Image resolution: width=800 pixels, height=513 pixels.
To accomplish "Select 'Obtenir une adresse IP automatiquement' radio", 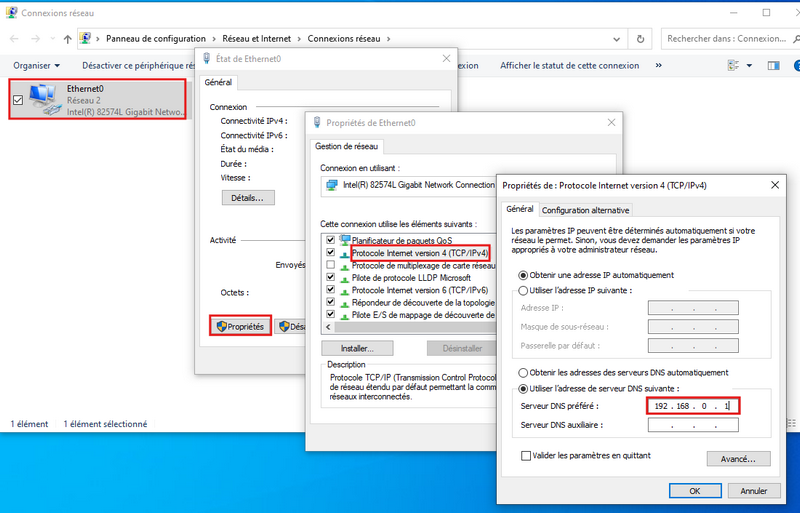I will [522, 275].
